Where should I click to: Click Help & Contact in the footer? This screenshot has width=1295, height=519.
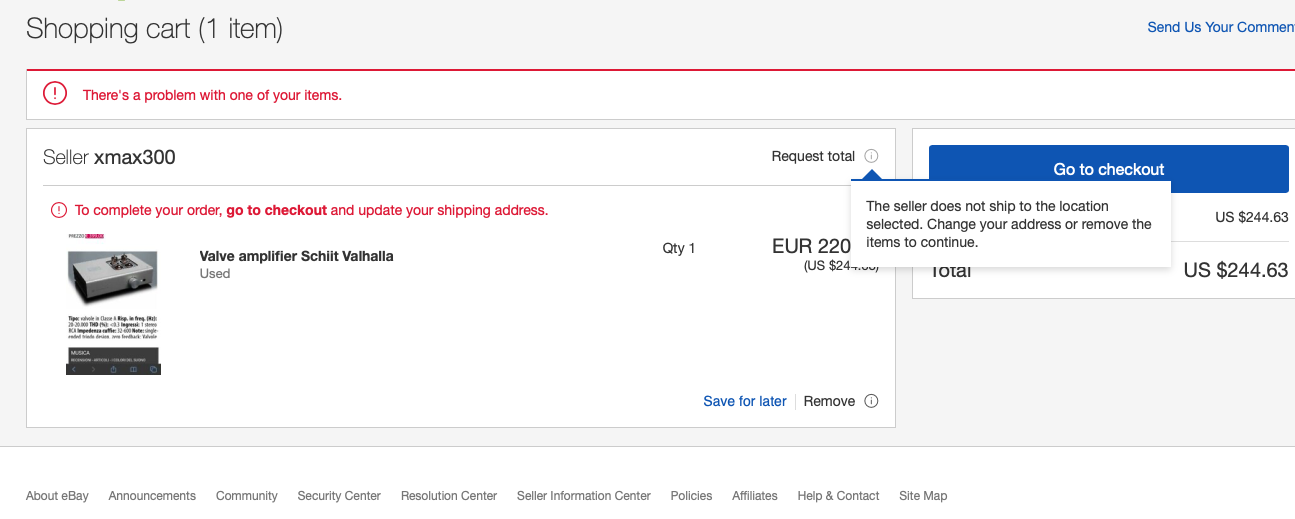coord(838,495)
